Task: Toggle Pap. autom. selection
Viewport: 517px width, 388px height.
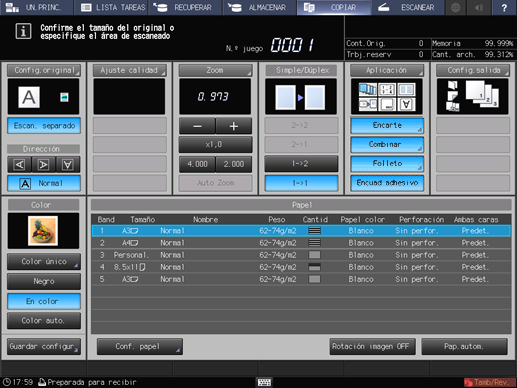Action: [x=464, y=347]
